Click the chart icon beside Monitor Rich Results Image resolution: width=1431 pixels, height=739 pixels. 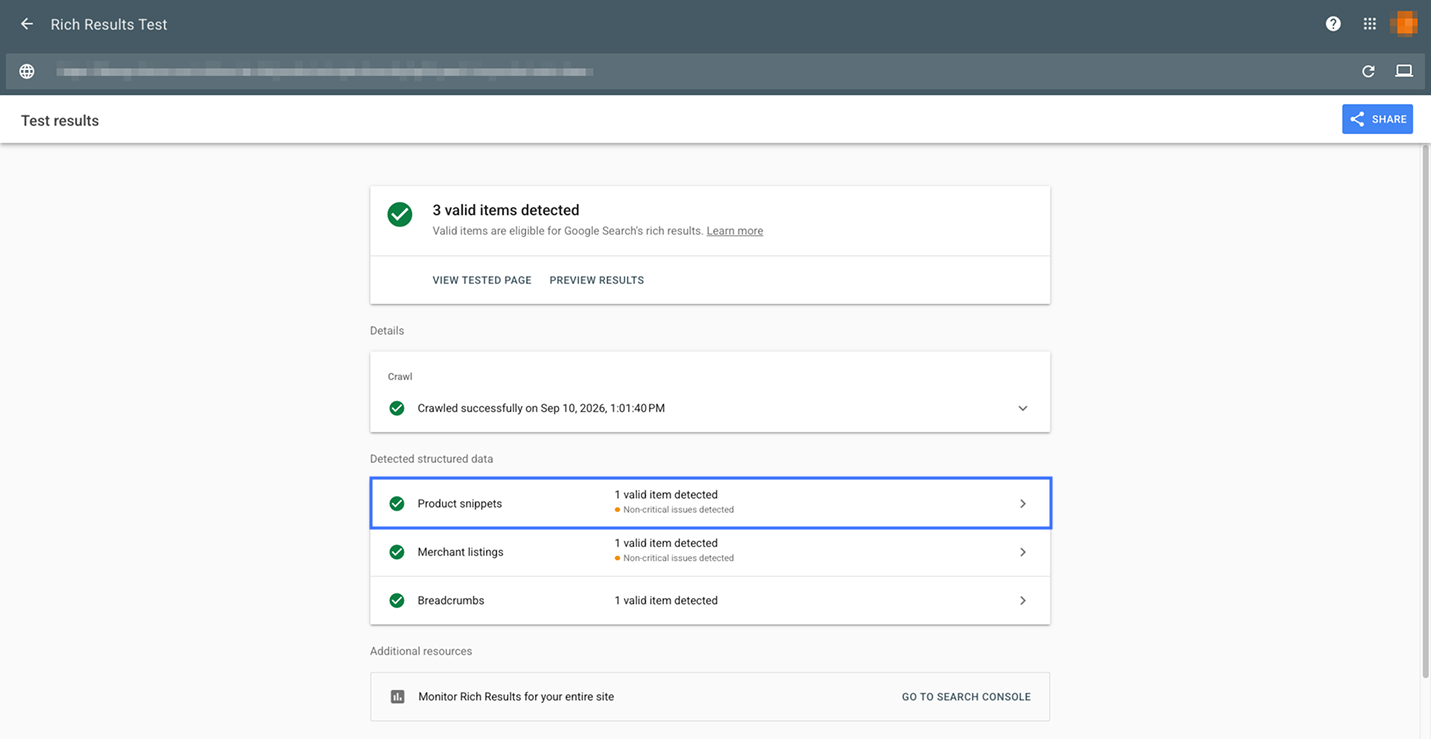[x=398, y=697]
